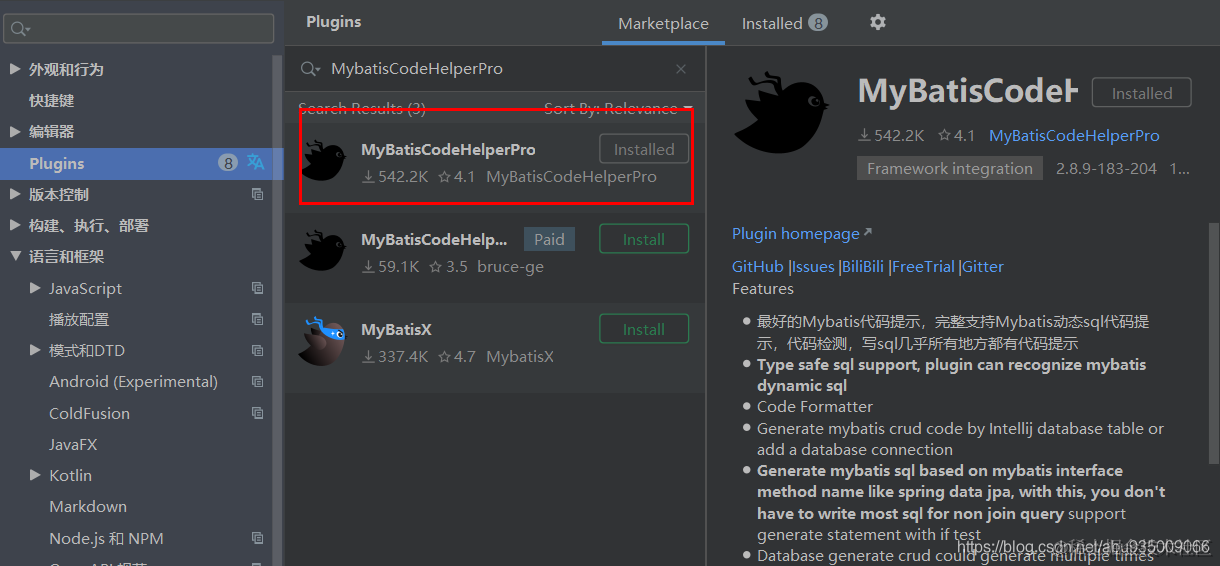The image size is (1220, 566).
Task: Click the project-level icon next to JavaScript
Action: click(x=258, y=288)
